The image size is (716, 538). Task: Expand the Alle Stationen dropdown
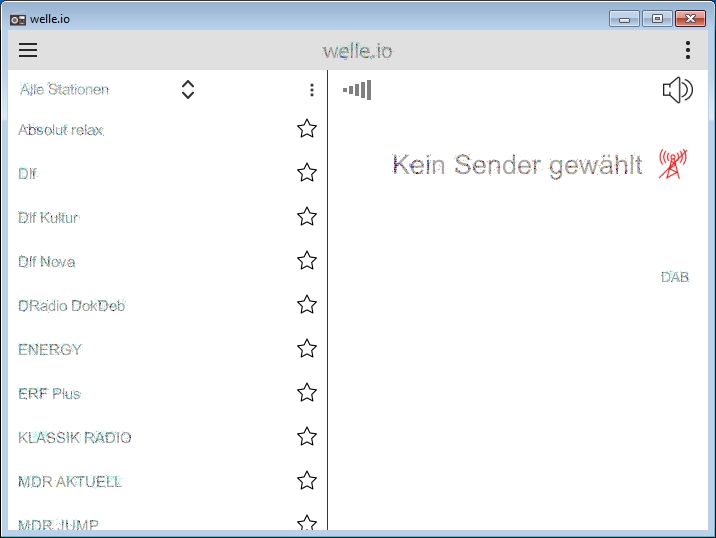click(65, 90)
